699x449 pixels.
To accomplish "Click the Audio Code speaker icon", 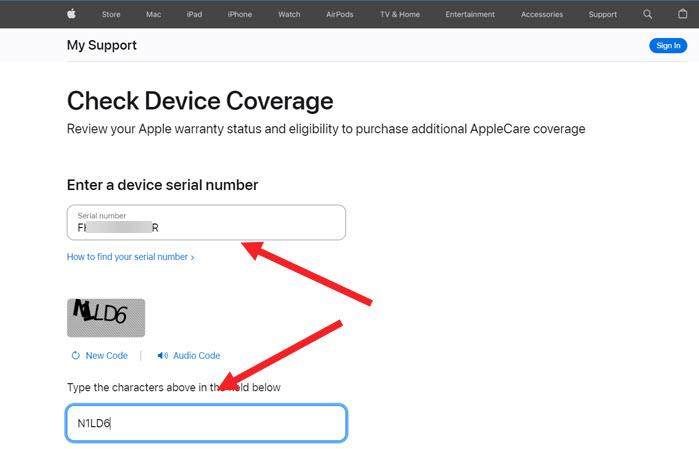I will 163,355.
